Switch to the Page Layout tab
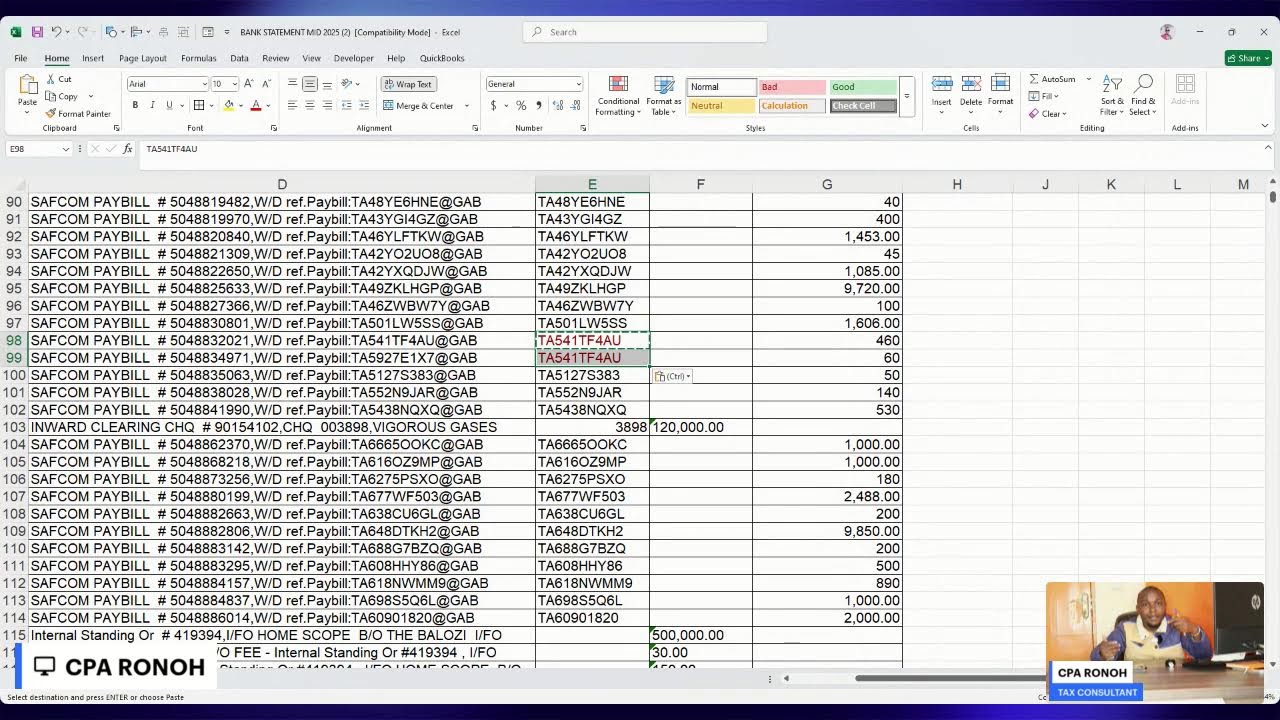The height and width of the screenshot is (720, 1280). coord(143,58)
